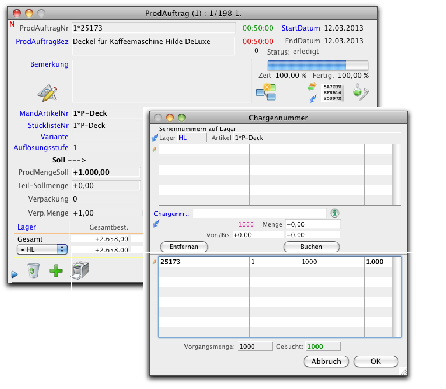
Task: Click the blue pin icon below the stacked layers
Action: click(312, 99)
